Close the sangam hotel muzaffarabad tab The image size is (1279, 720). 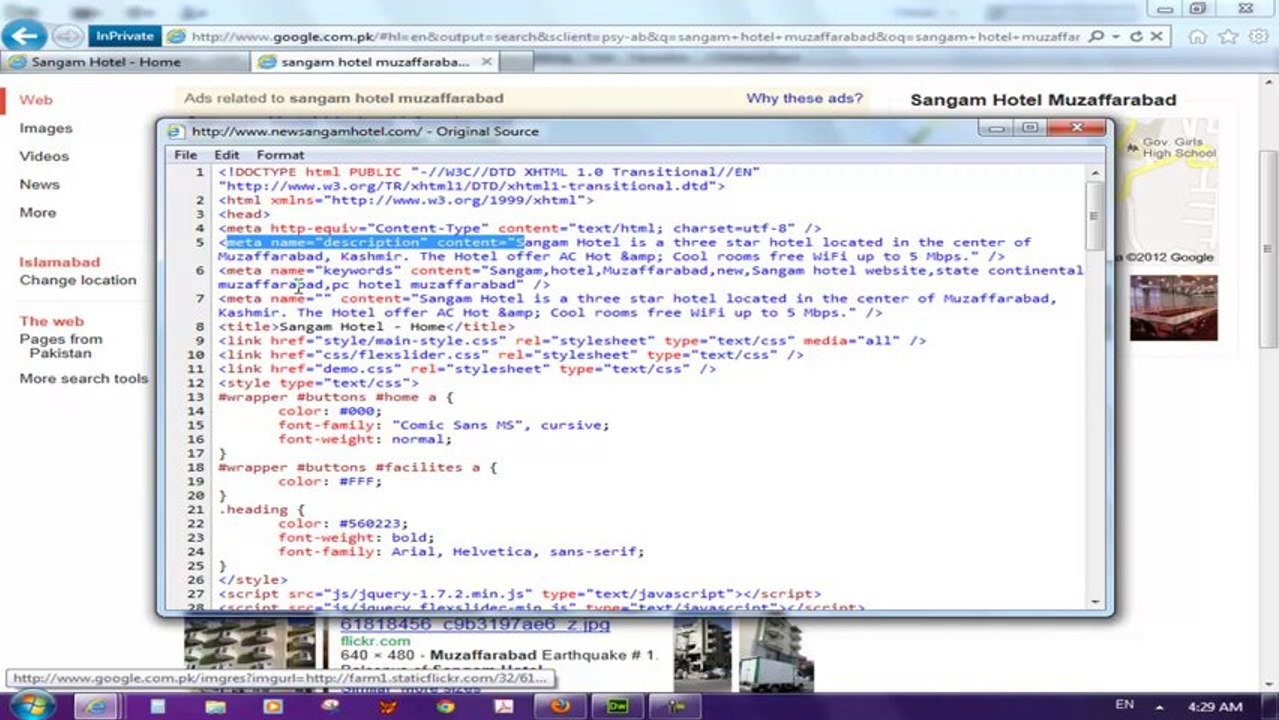487,62
